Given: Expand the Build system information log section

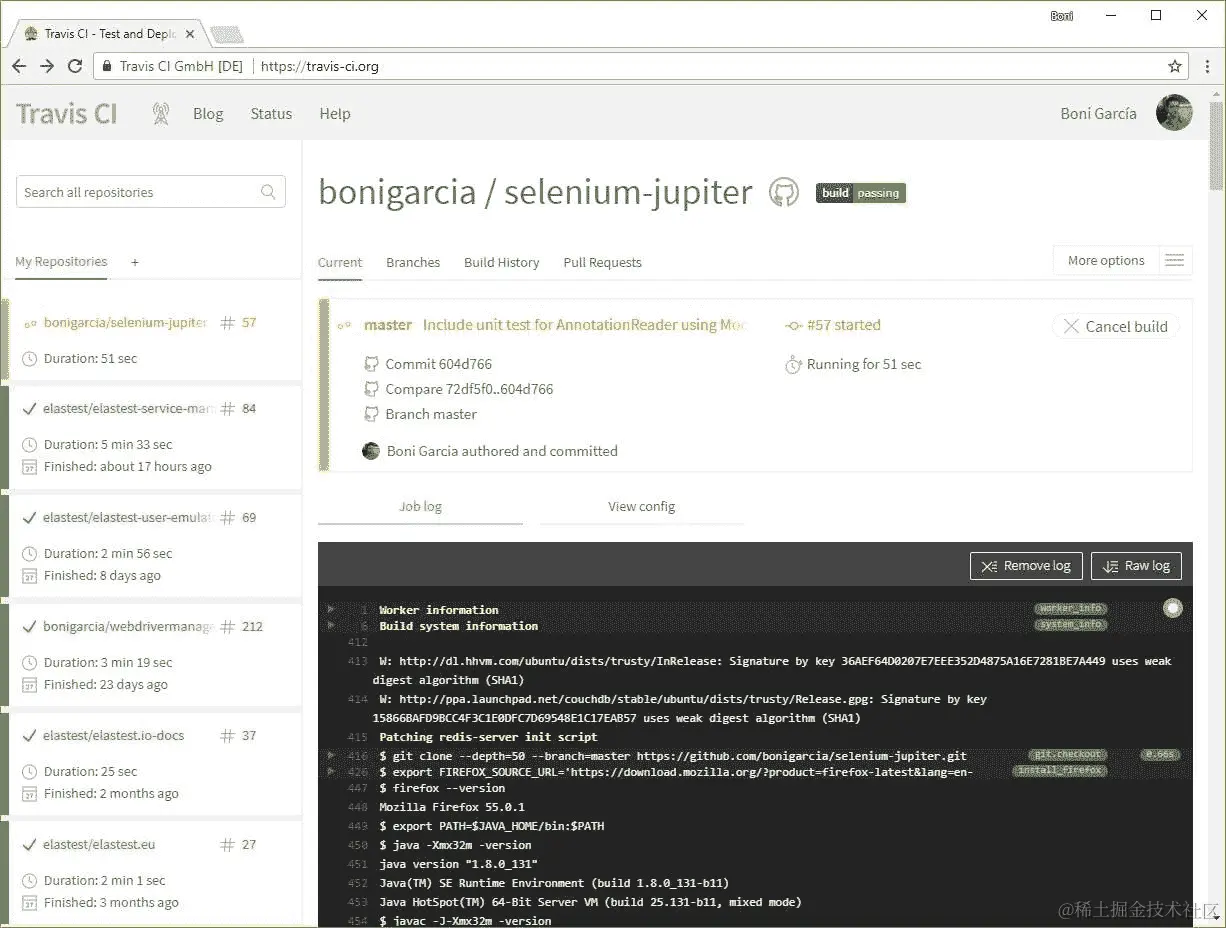Looking at the screenshot, I should pyautogui.click(x=331, y=625).
